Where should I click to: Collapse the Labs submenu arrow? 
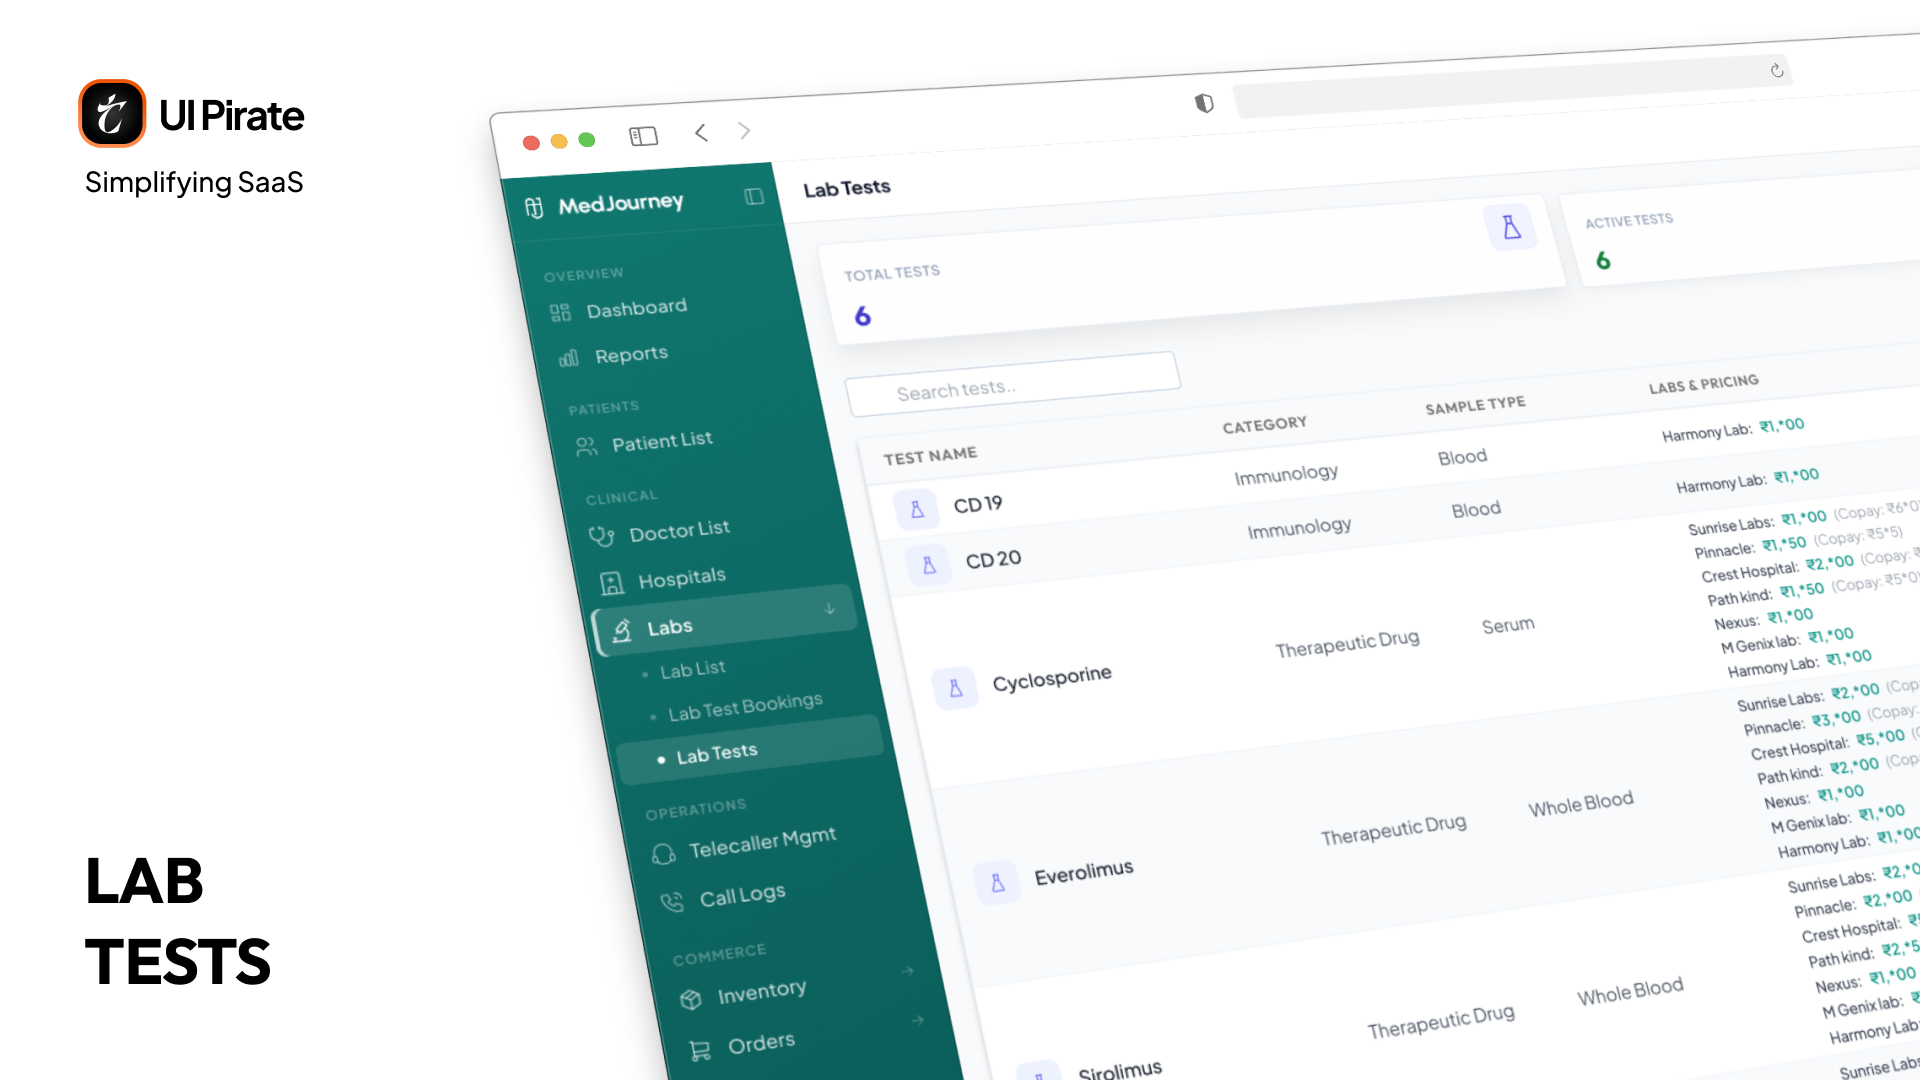tap(829, 608)
